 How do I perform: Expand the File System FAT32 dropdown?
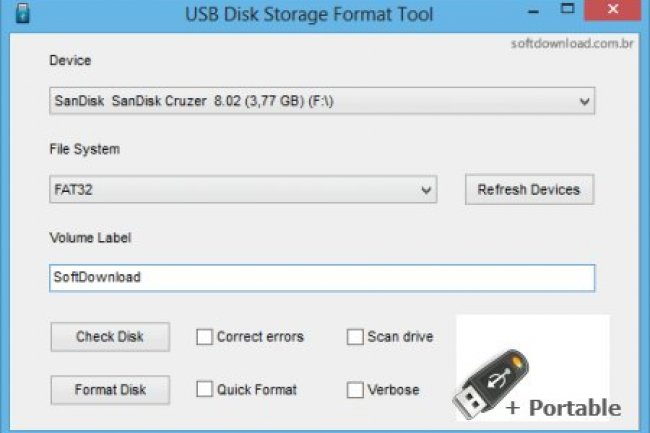point(243,189)
